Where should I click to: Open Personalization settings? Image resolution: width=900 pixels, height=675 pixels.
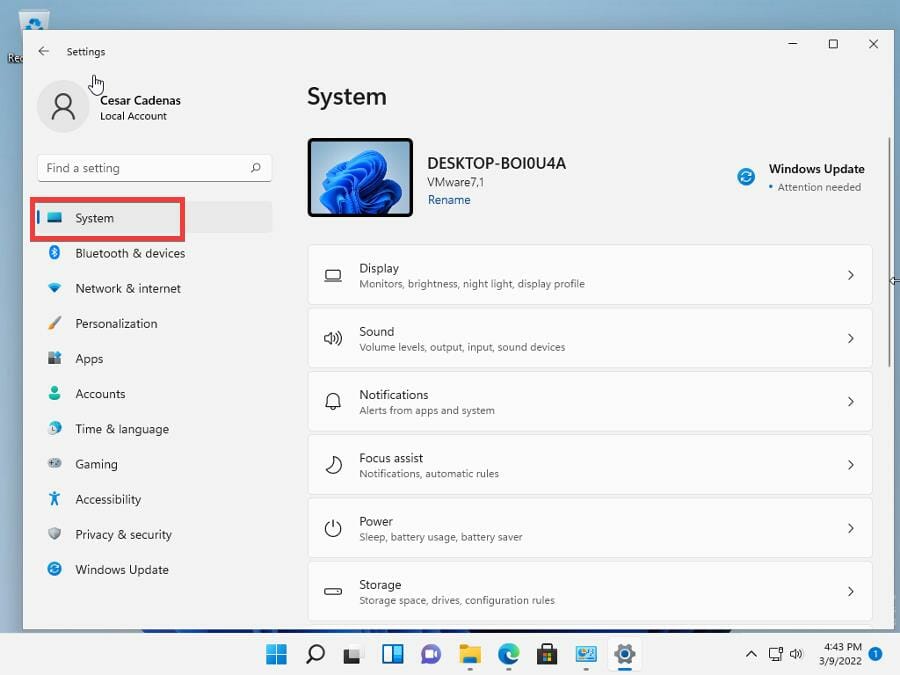pos(154,323)
